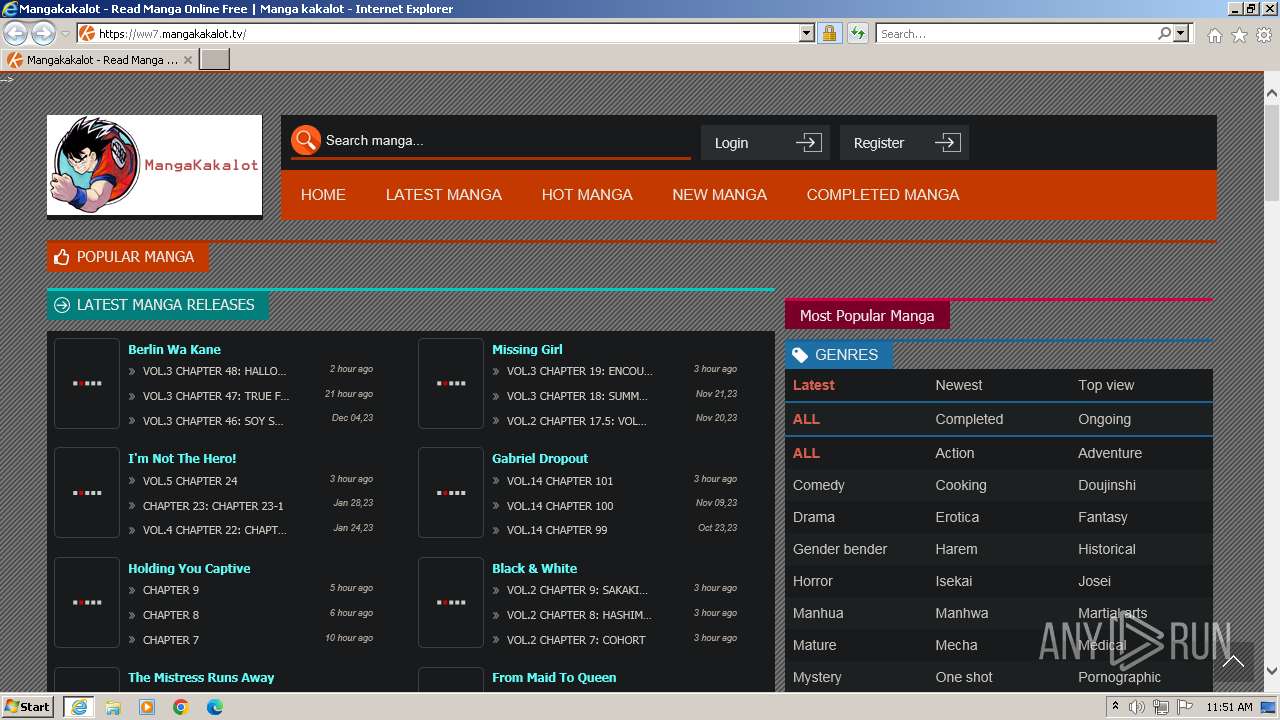
Task: Select the Isekai genre
Action: point(954,581)
